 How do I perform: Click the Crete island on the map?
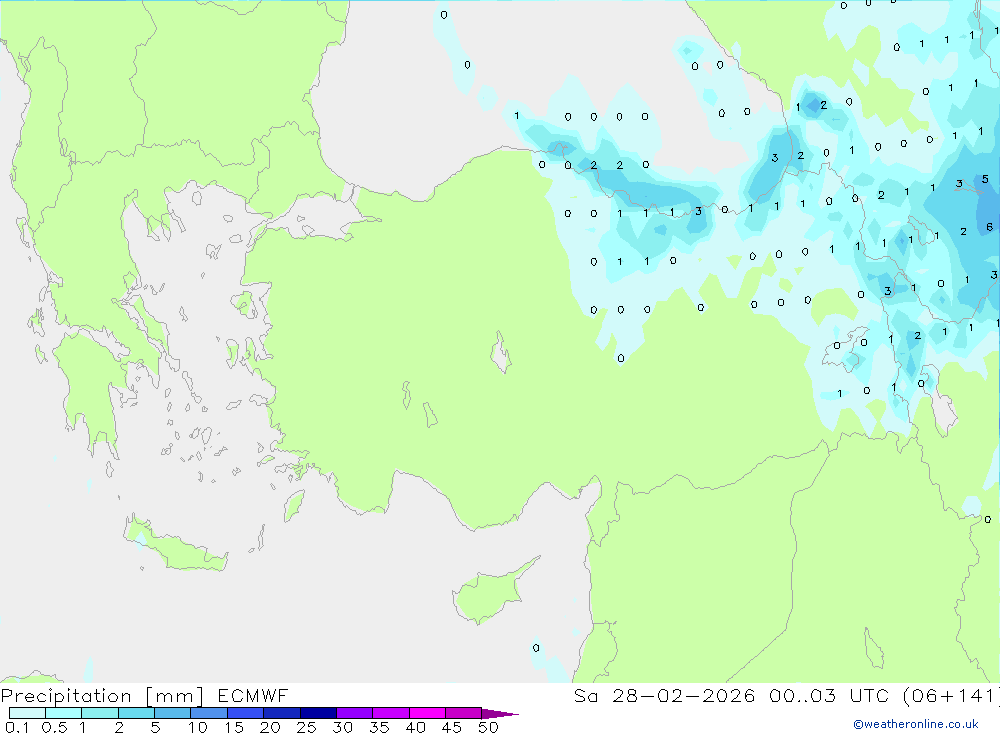pos(175,544)
